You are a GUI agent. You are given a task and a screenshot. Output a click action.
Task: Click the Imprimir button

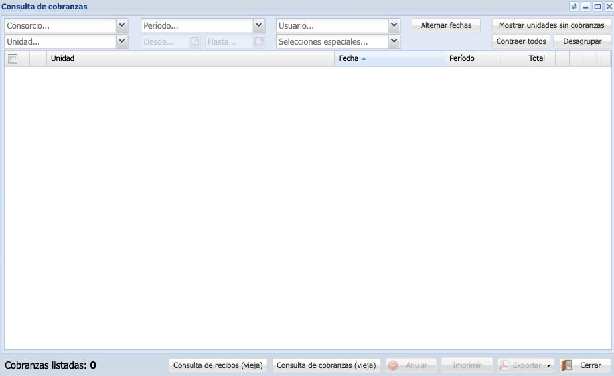point(467,365)
